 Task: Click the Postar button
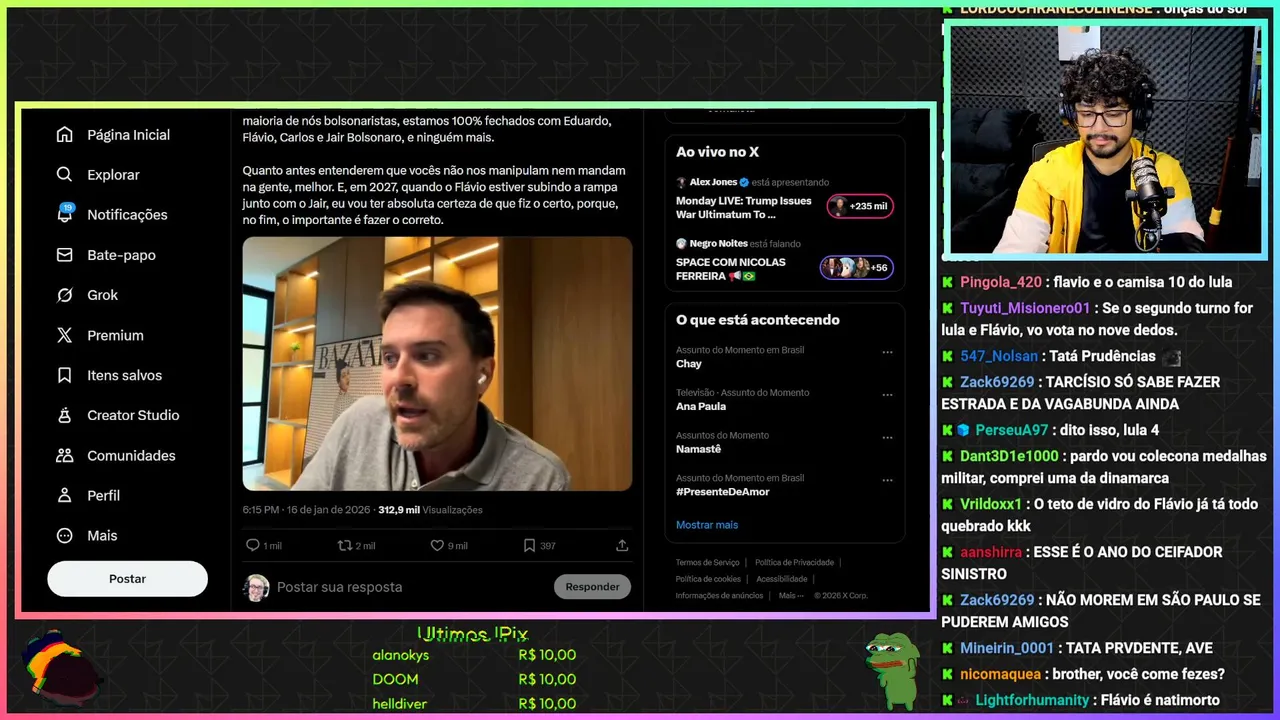click(x=127, y=579)
